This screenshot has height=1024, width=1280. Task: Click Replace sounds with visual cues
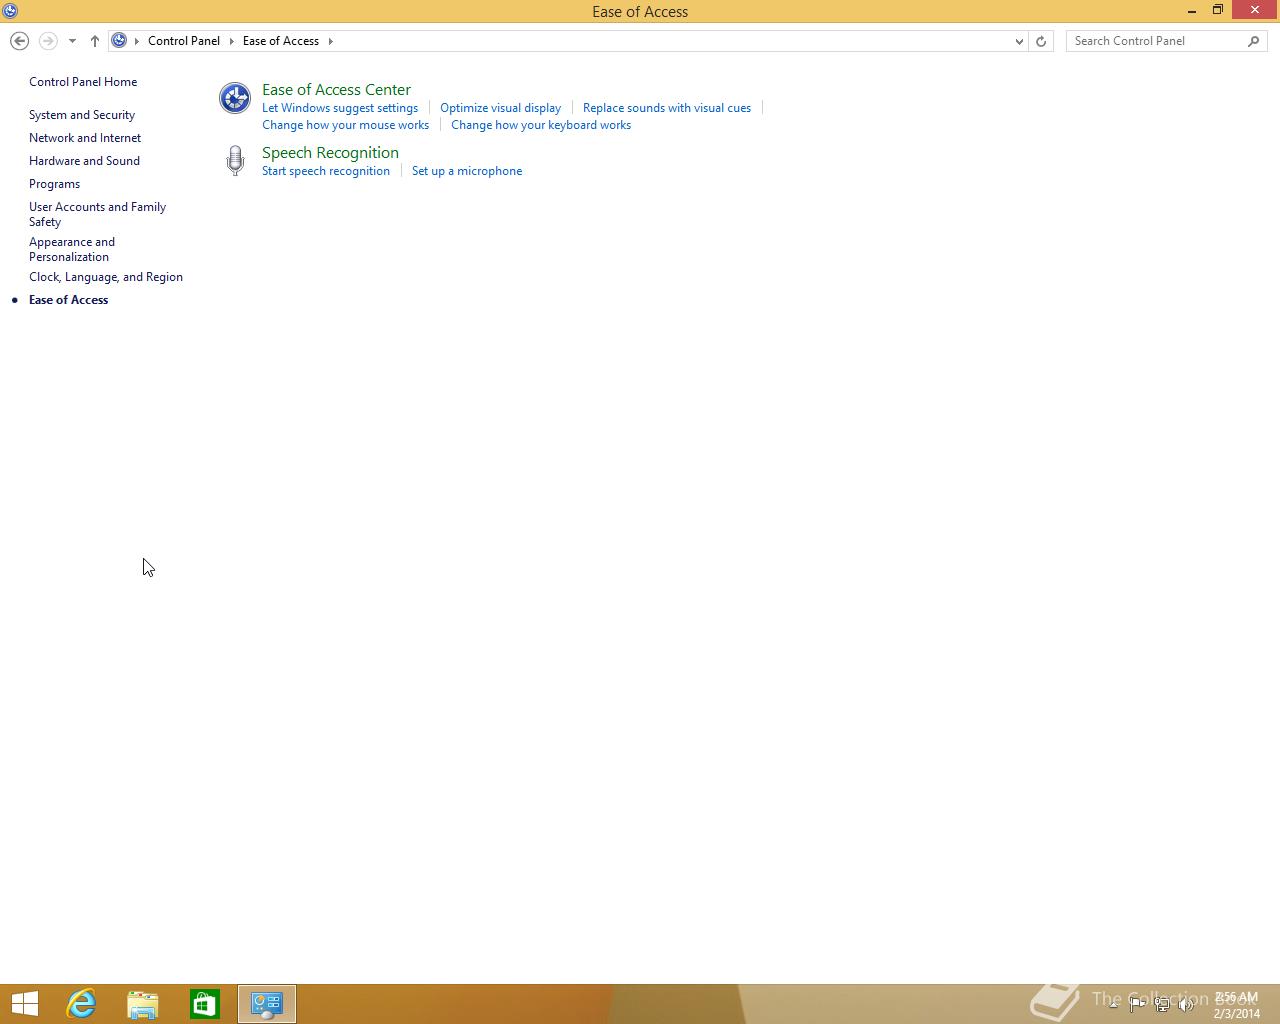(667, 108)
